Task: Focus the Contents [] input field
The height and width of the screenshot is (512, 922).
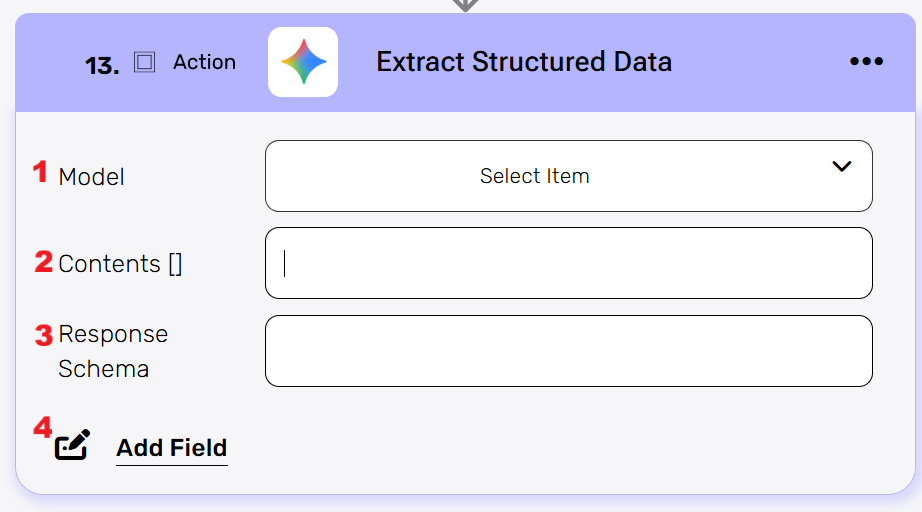Action: (568, 263)
